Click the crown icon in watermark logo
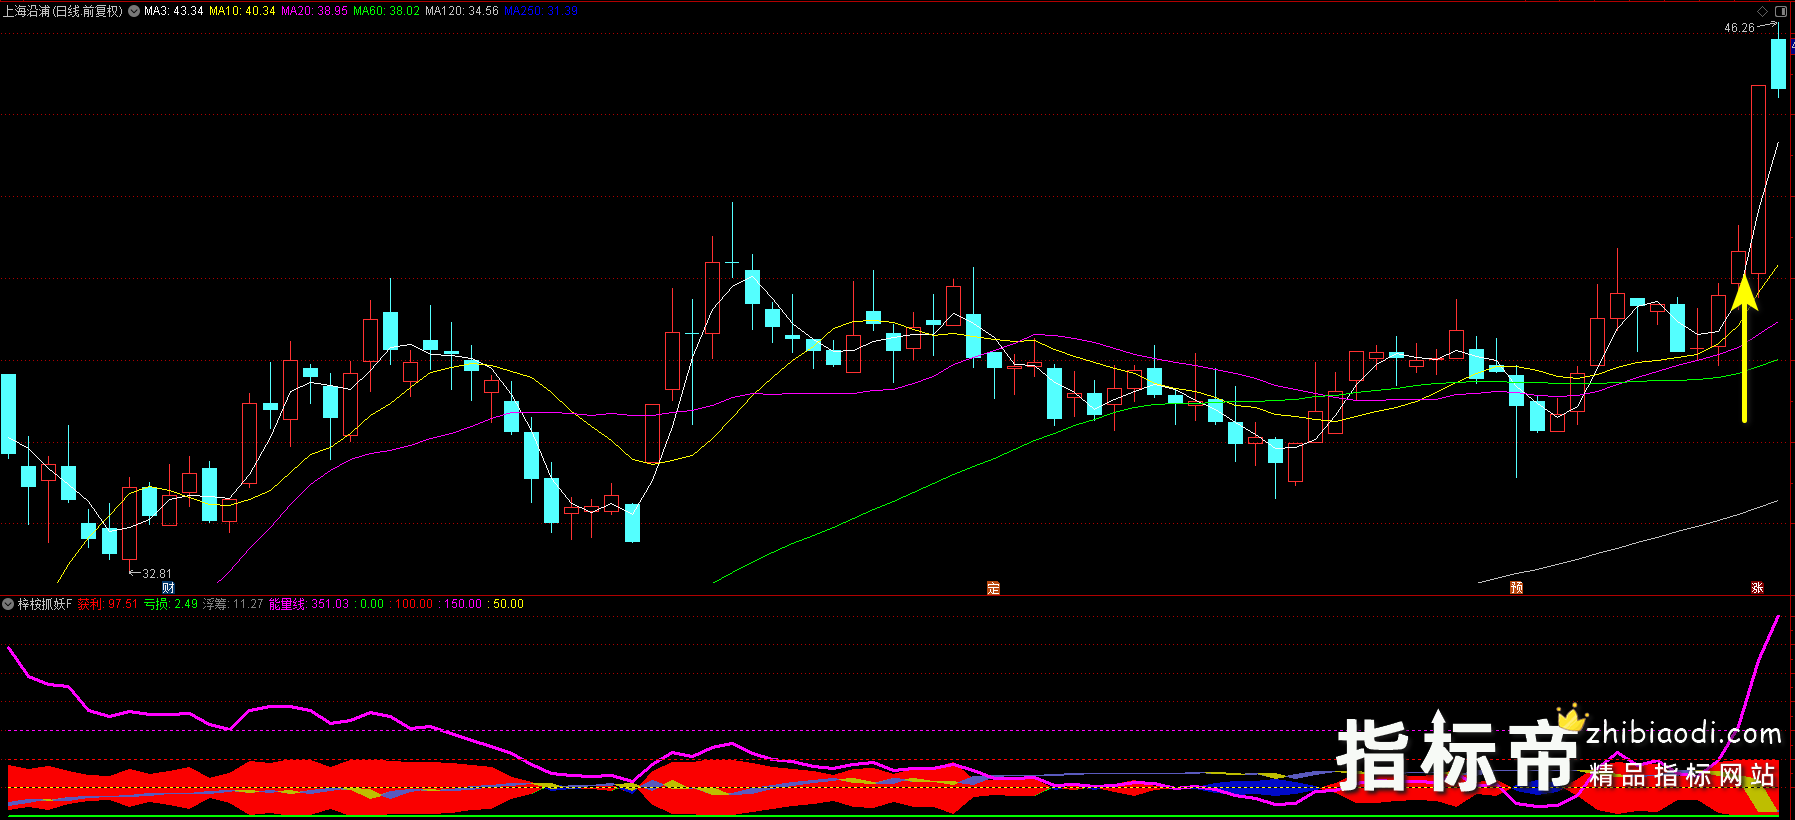The width and height of the screenshot is (1795, 820). (1571, 717)
